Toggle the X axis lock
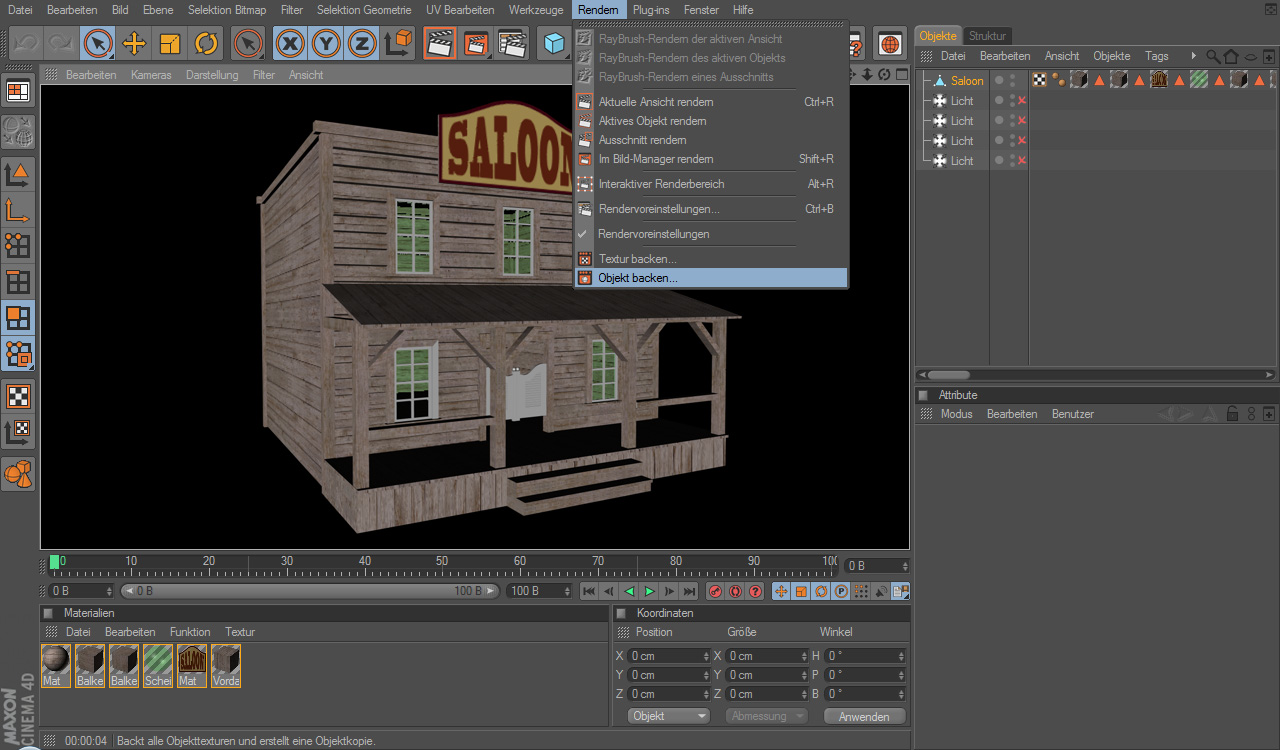1280x750 pixels. (x=290, y=43)
